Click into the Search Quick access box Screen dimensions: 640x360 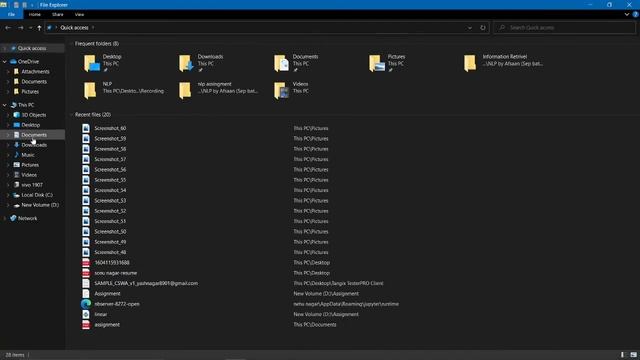pos(564,28)
